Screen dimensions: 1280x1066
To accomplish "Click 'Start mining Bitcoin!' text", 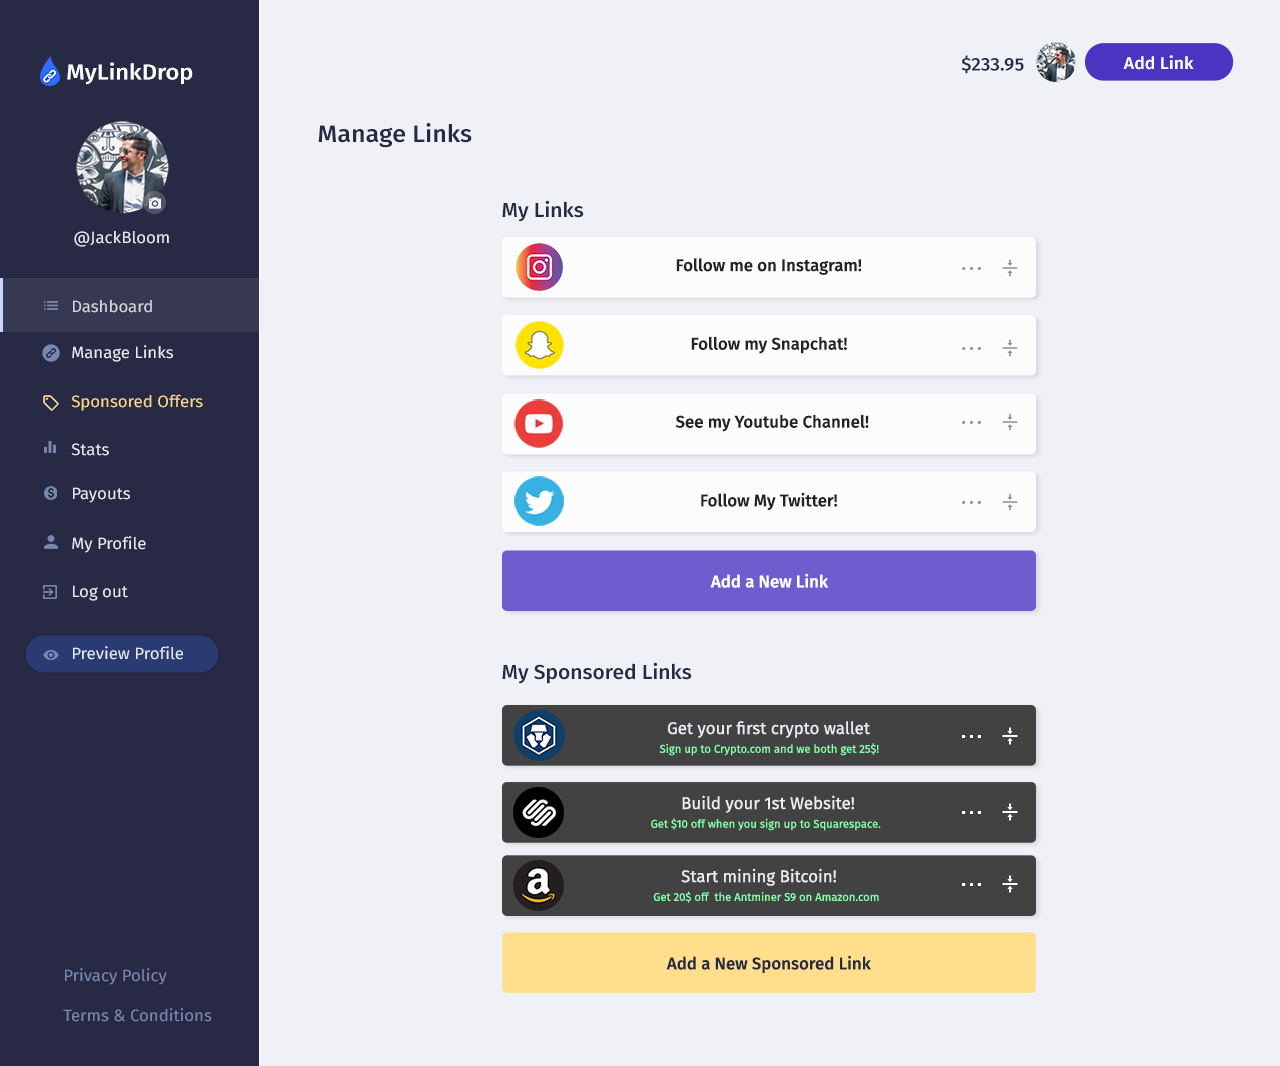I will point(759,876).
